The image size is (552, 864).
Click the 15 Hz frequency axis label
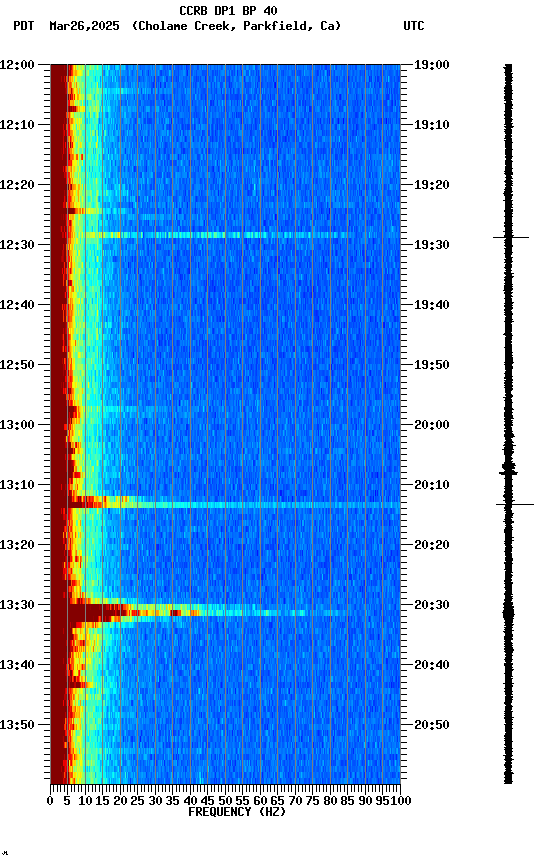coord(102,802)
